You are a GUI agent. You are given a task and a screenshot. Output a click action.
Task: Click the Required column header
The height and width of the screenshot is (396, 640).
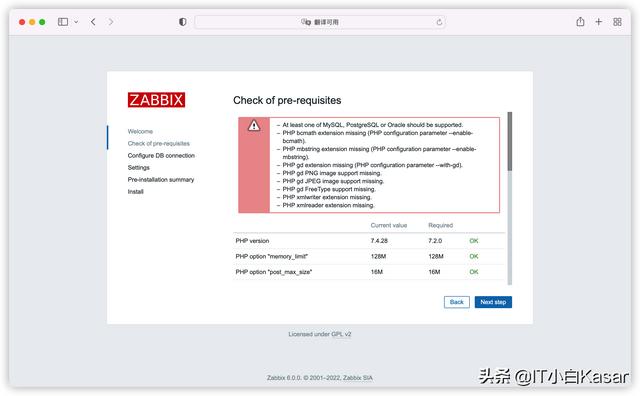pyautogui.click(x=440, y=225)
